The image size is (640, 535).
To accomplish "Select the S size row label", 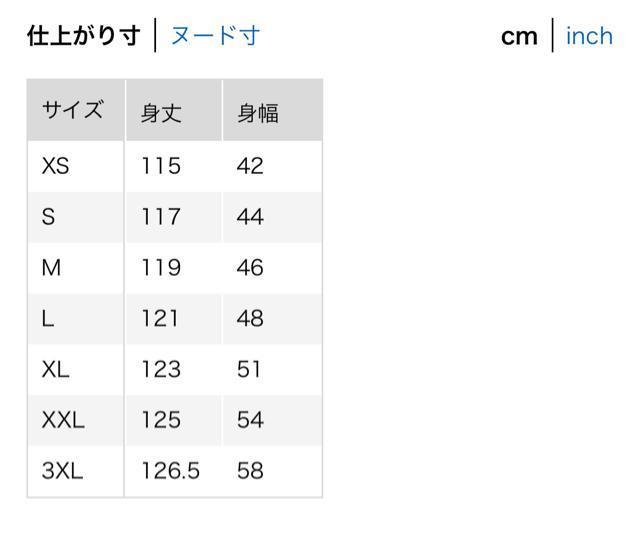I will point(49,217).
